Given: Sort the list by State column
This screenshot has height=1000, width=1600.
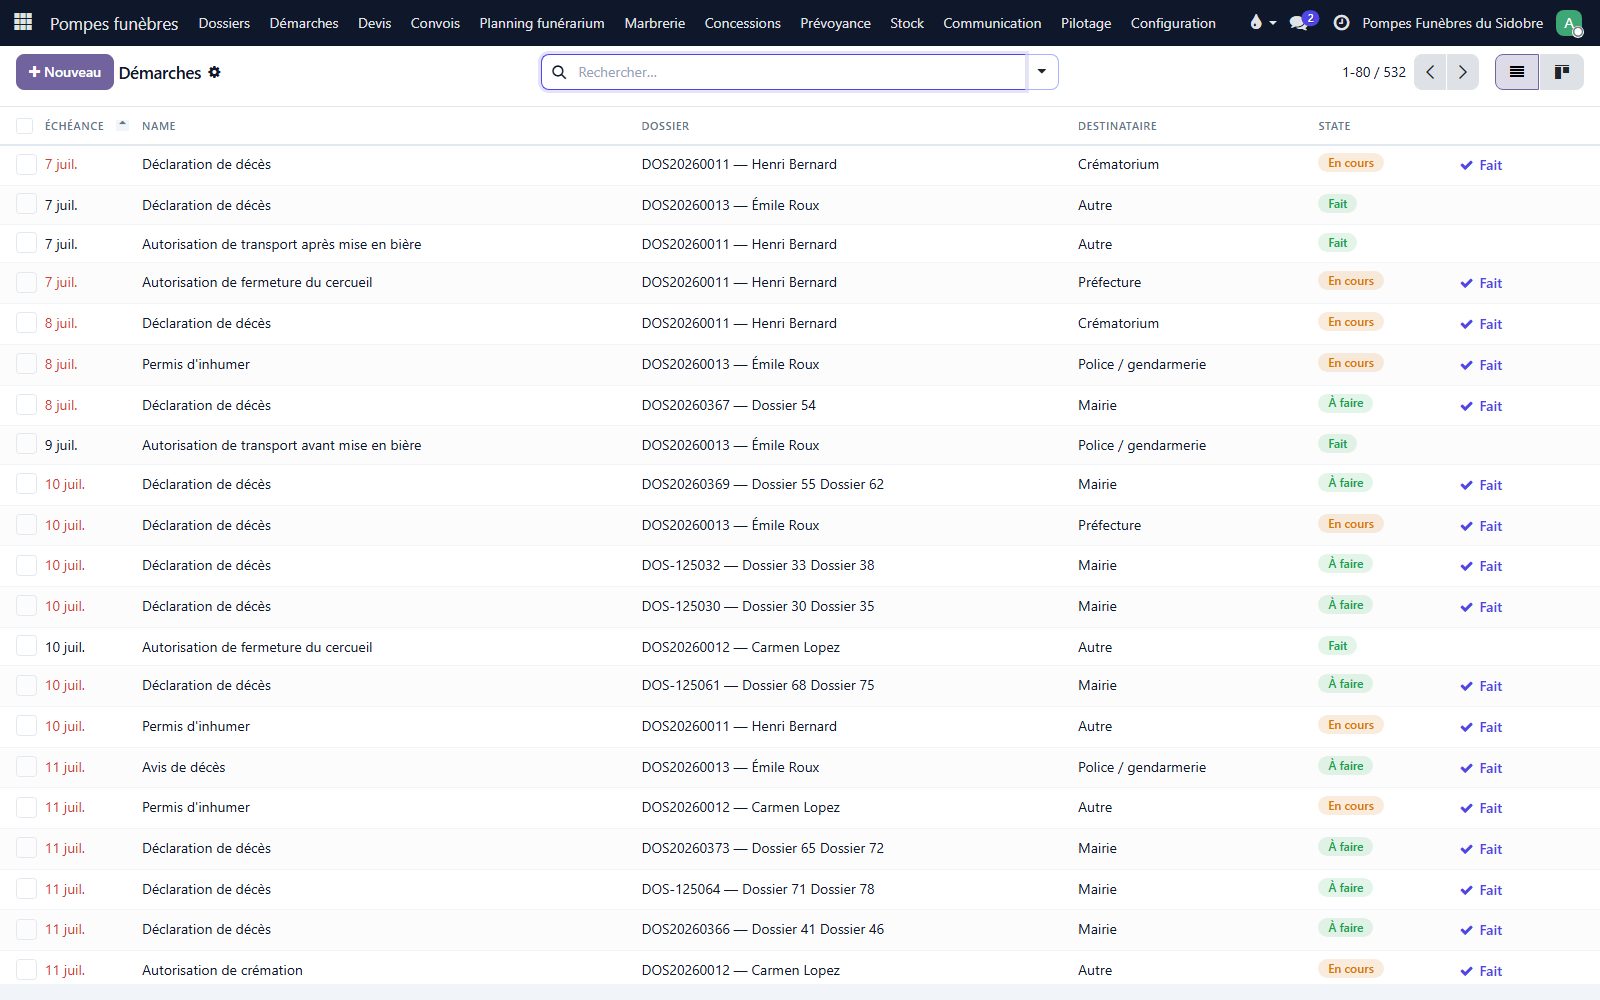Looking at the screenshot, I should point(1334,126).
